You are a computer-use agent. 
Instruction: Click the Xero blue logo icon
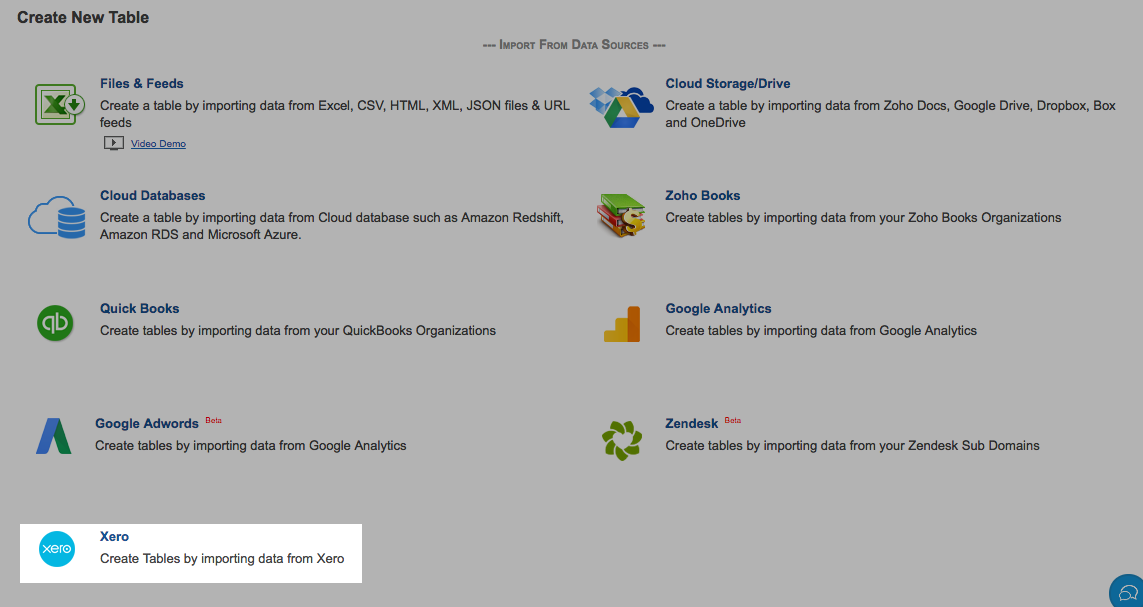57,549
